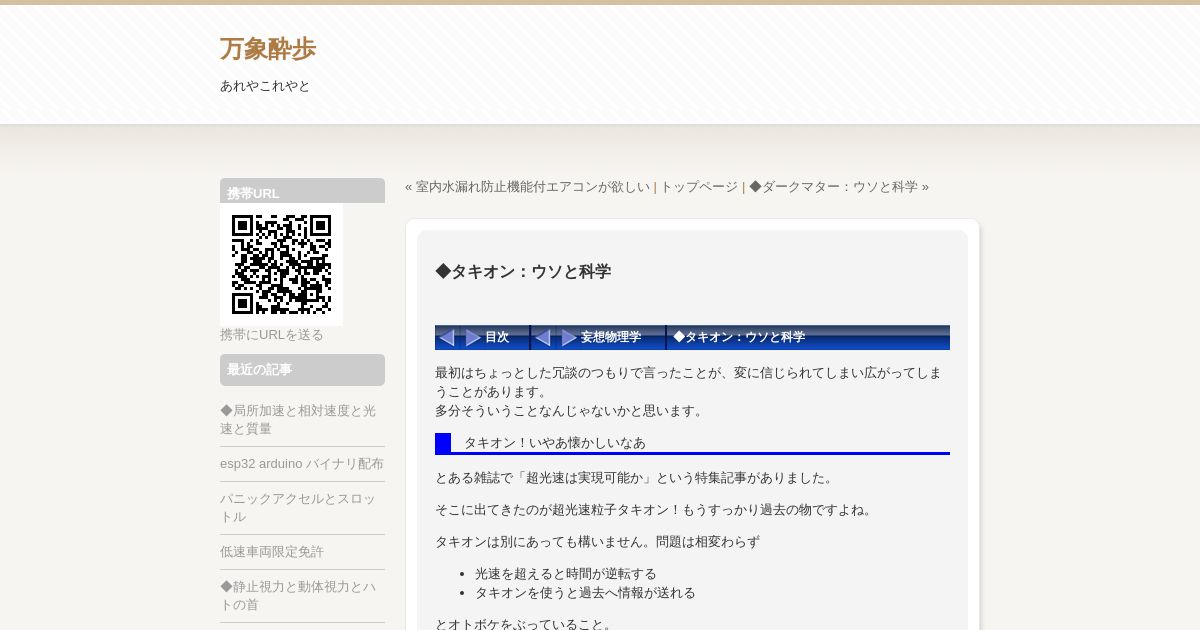Open recent article ◆局所加速と相対速度と光速と質量
The image size is (1200, 630).
click(x=298, y=420)
